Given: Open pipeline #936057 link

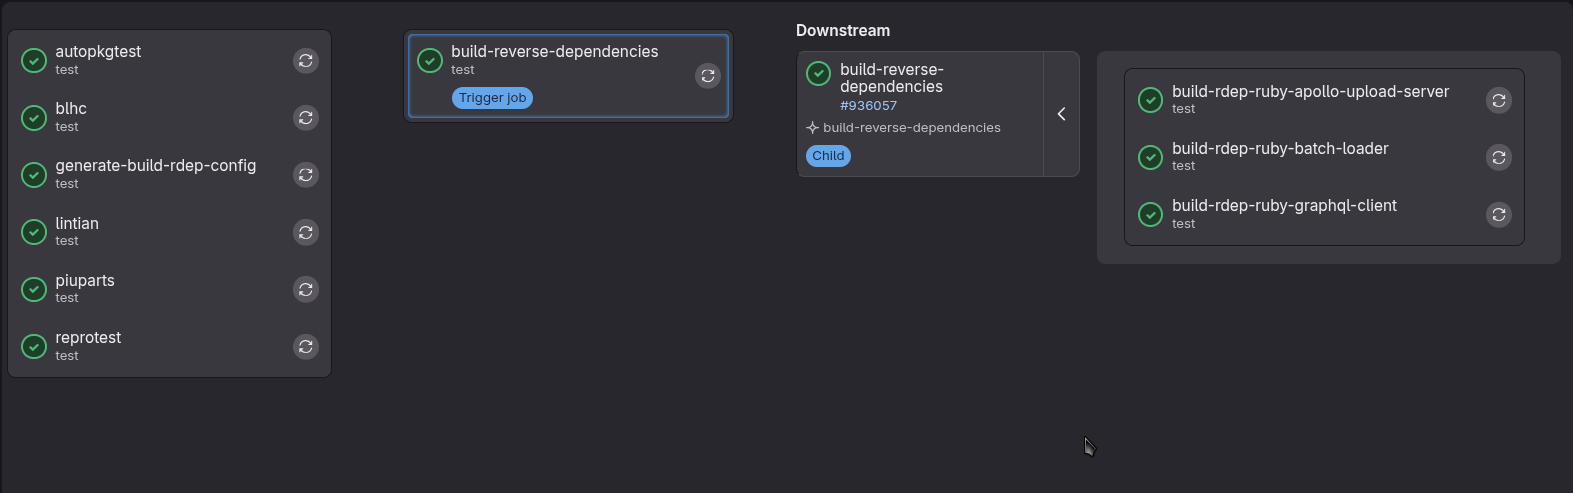Looking at the screenshot, I should coord(868,106).
